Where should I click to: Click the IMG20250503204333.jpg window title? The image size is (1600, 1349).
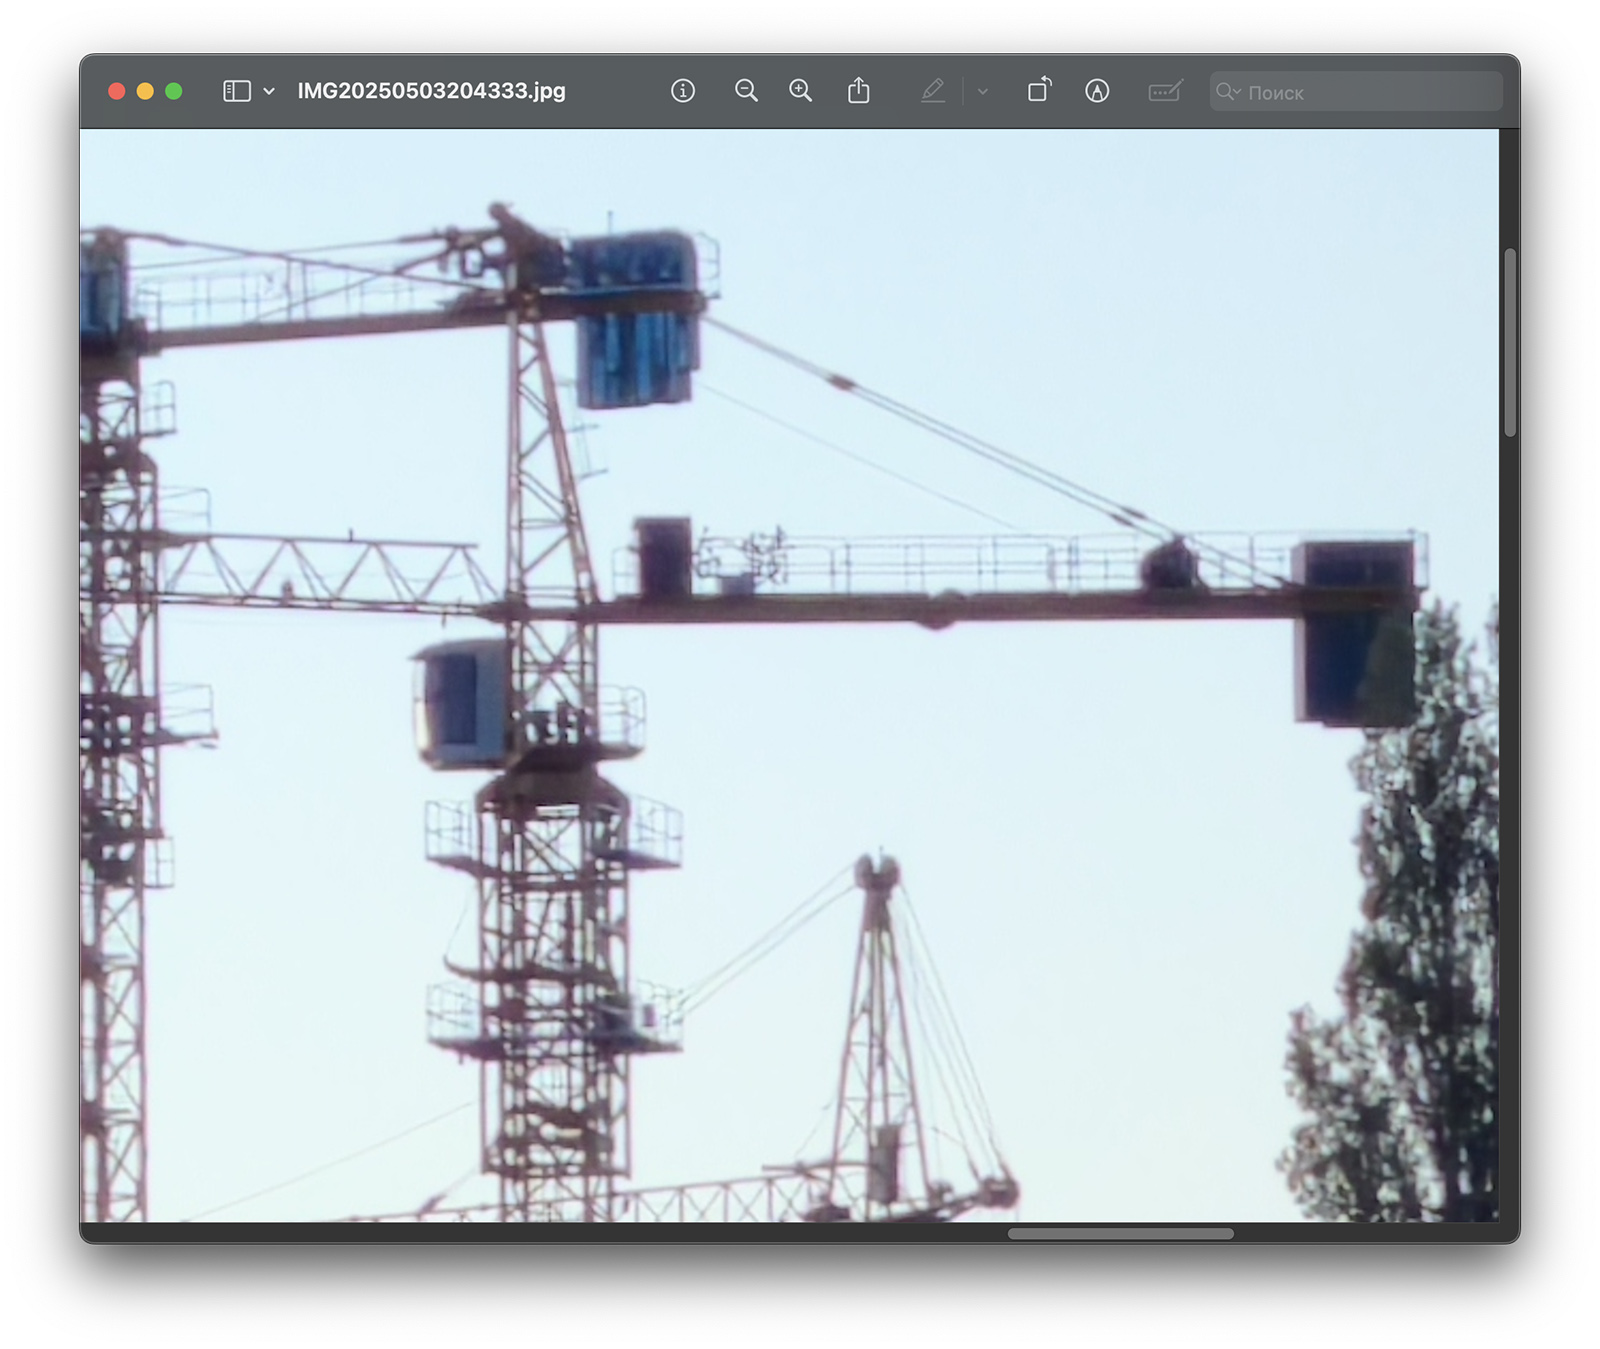coord(432,91)
